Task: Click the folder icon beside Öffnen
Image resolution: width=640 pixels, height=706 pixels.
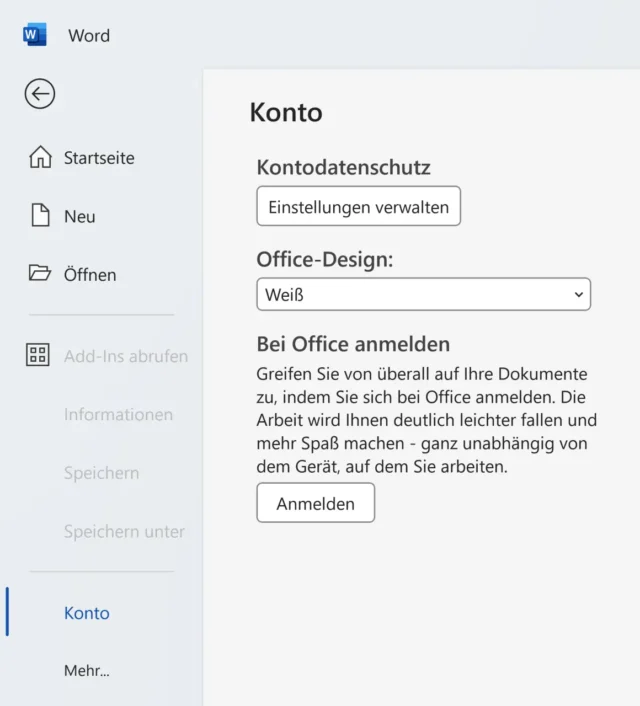Action: point(40,273)
